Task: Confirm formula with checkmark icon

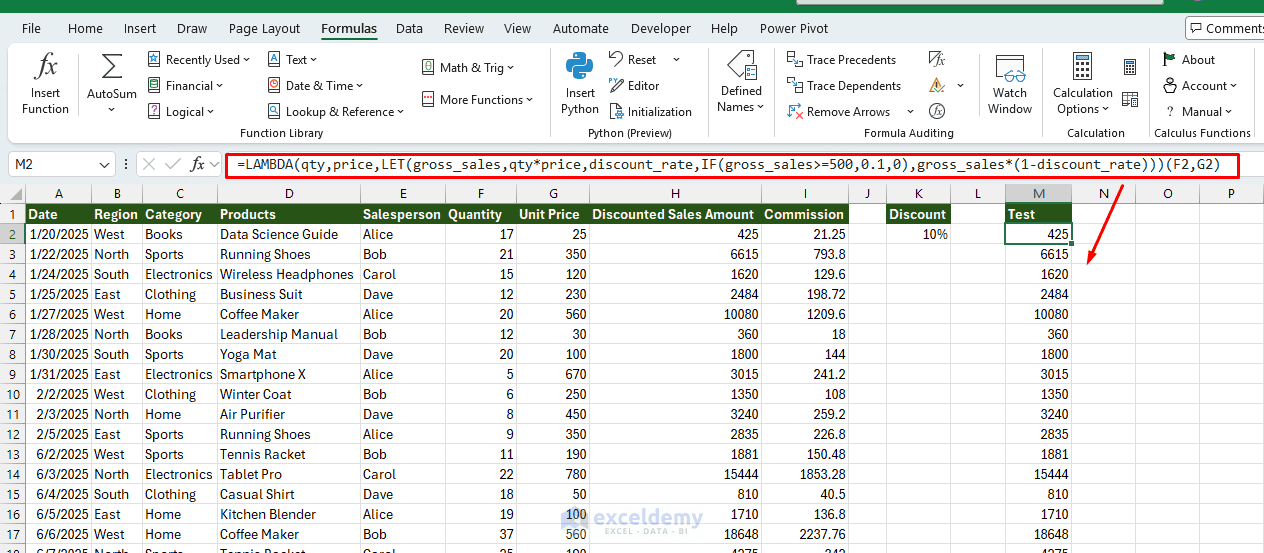Action: click(x=173, y=164)
